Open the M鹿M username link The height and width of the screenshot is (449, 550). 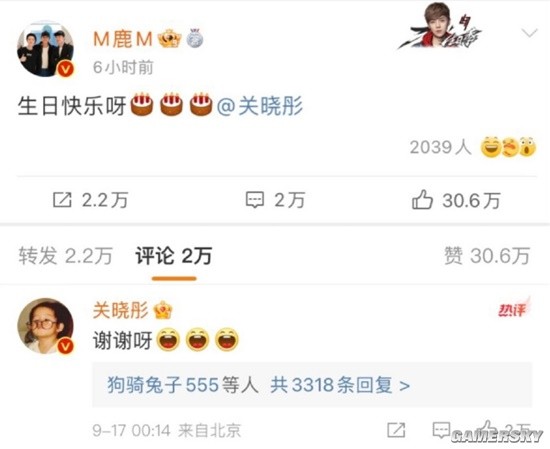click(x=123, y=39)
